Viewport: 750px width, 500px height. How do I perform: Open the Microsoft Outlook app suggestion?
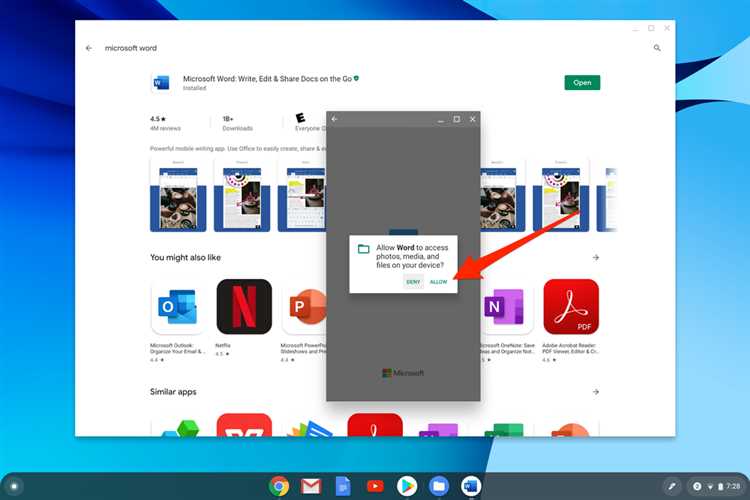pos(178,306)
